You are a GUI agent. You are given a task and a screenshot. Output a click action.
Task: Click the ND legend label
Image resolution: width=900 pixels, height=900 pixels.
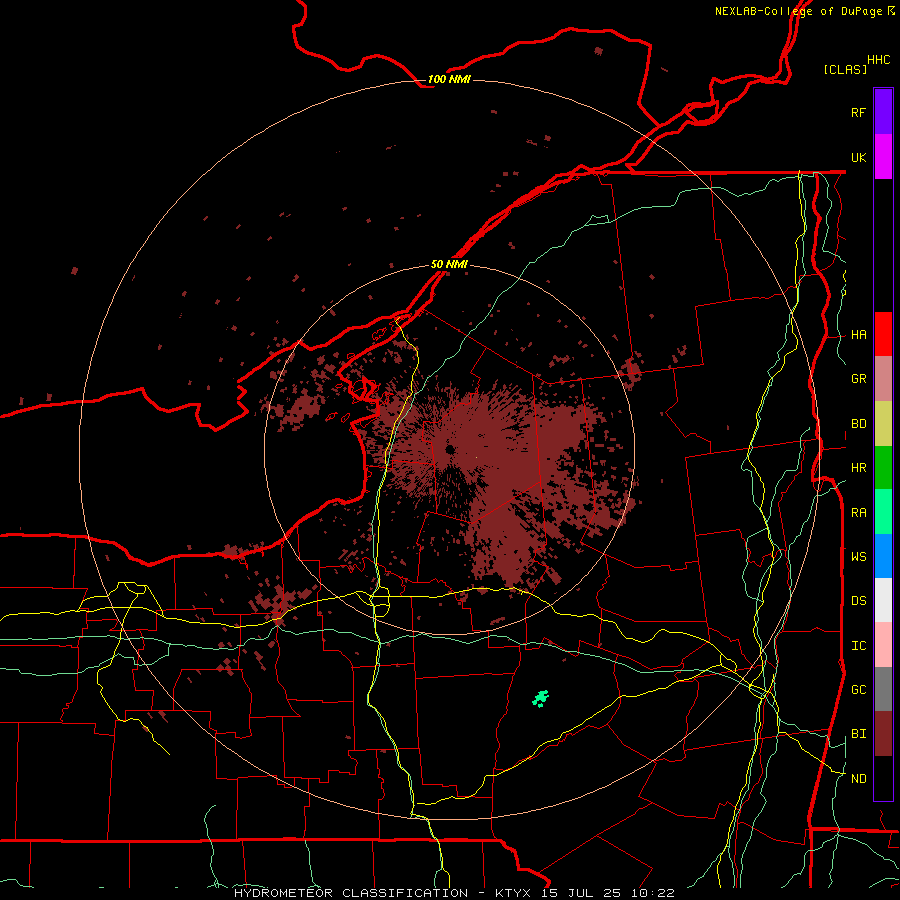click(x=858, y=779)
